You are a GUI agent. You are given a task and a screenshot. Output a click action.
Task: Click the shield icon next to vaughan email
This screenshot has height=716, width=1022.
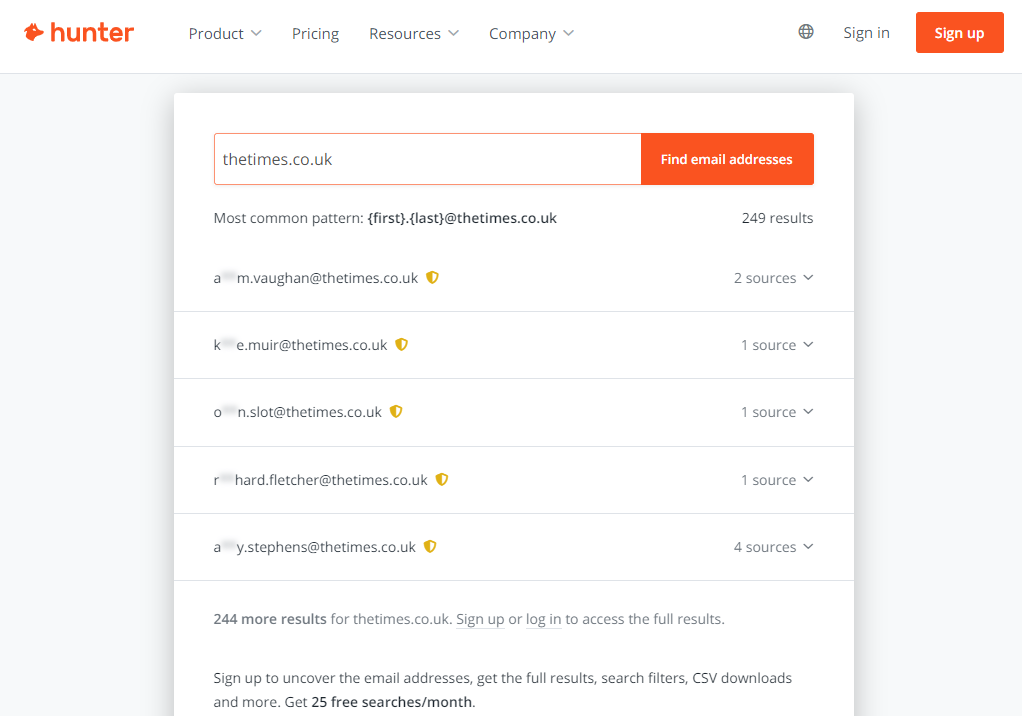432,278
